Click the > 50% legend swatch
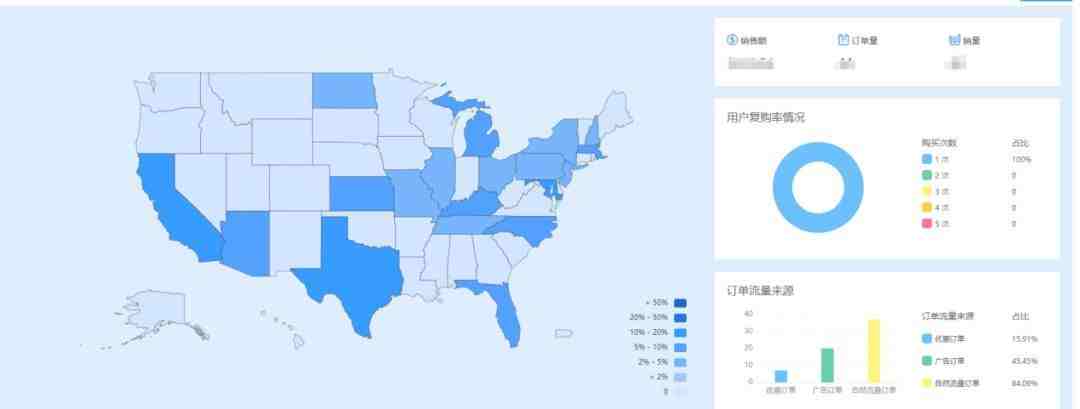Image resolution: width=1080 pixels, height=409 pixels. click(x=681, y=303)
